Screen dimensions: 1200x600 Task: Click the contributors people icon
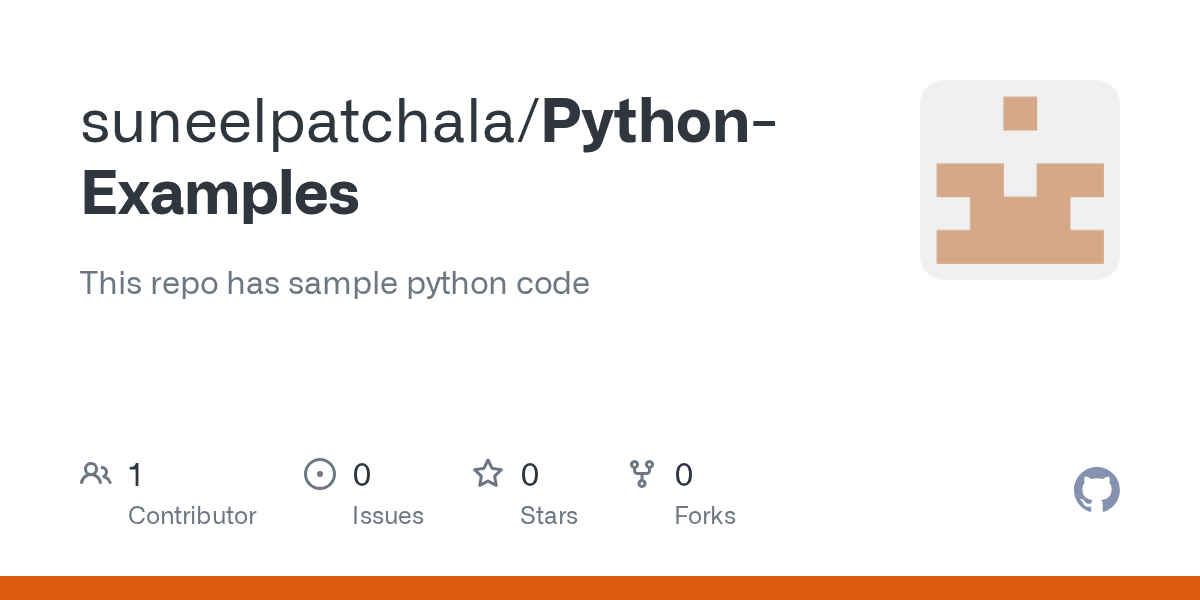[95, 473]
